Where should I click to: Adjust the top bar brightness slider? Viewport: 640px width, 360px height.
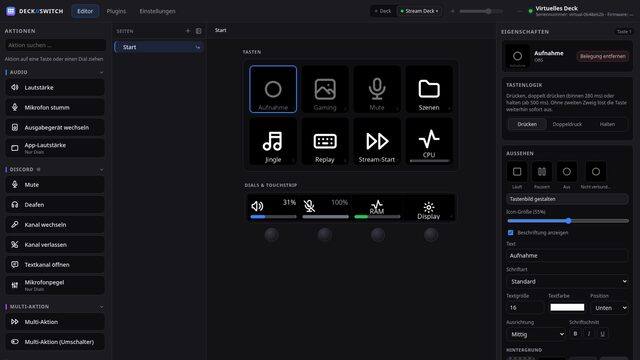pyautogui.click(x=481, y=11)
